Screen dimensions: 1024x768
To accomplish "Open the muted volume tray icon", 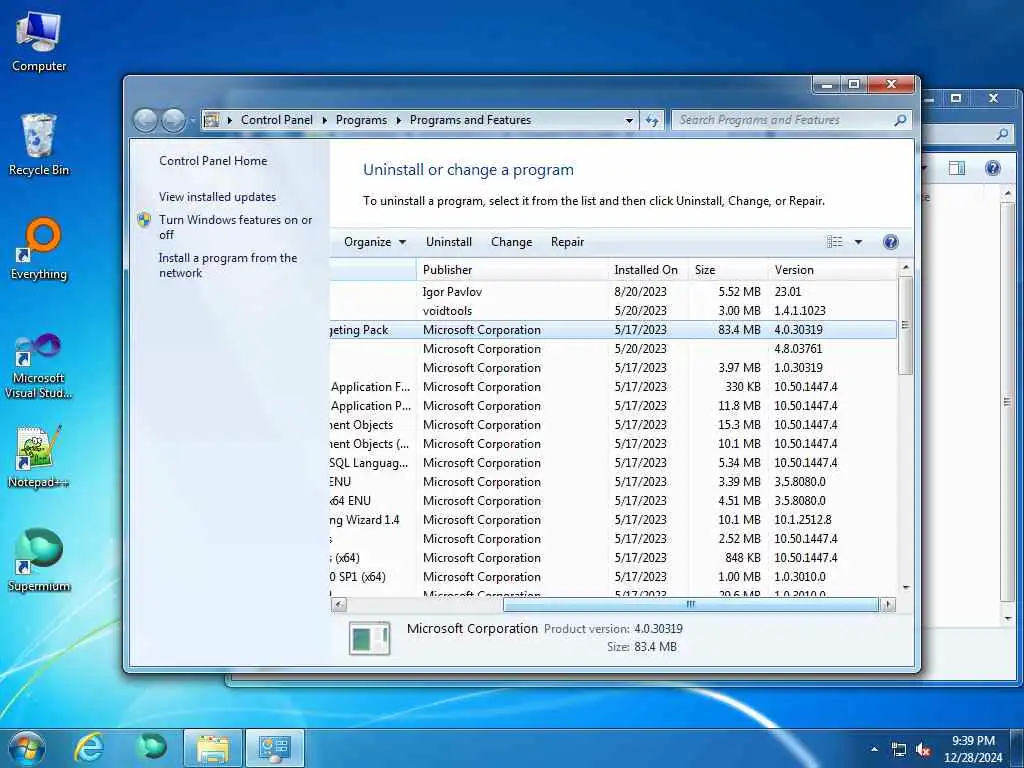I will (923, 750).
